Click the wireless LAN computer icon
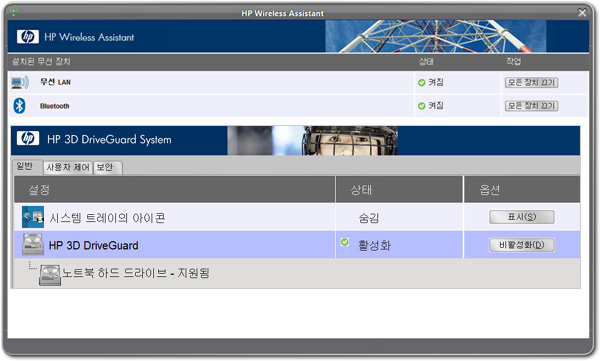Image resolution: width=600 pixels, height=361 pixels. pos(20,82)
